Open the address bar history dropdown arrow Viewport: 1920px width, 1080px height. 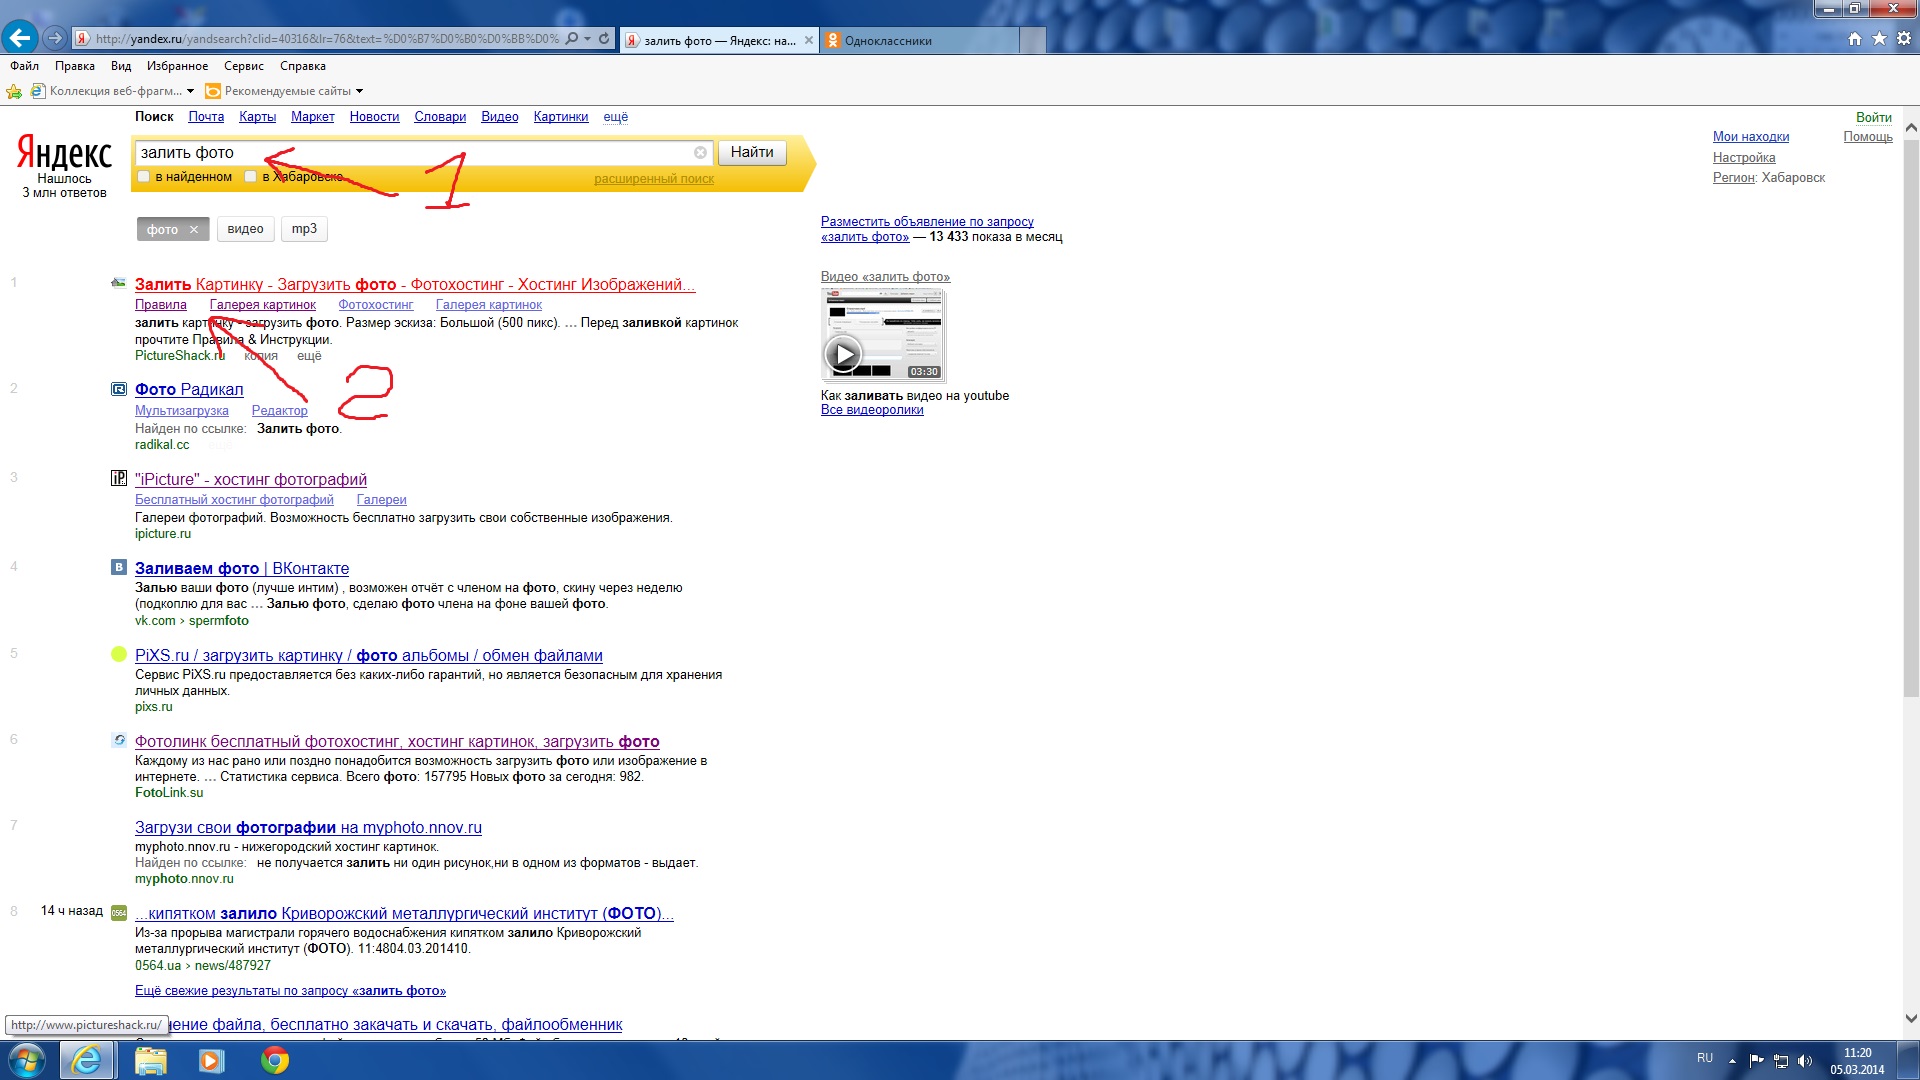click(588, 39)
